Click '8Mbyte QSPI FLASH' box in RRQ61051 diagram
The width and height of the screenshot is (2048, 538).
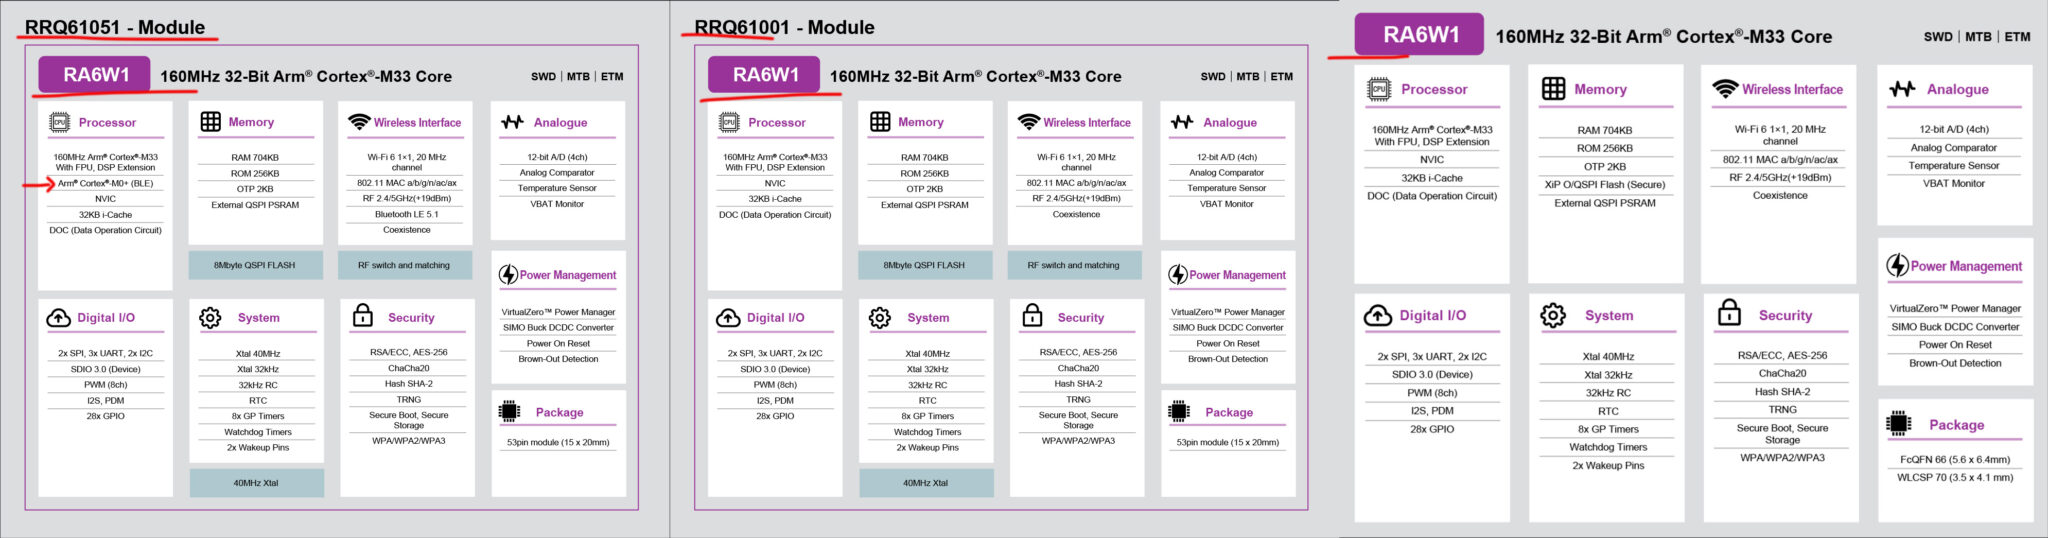[256, 265]
